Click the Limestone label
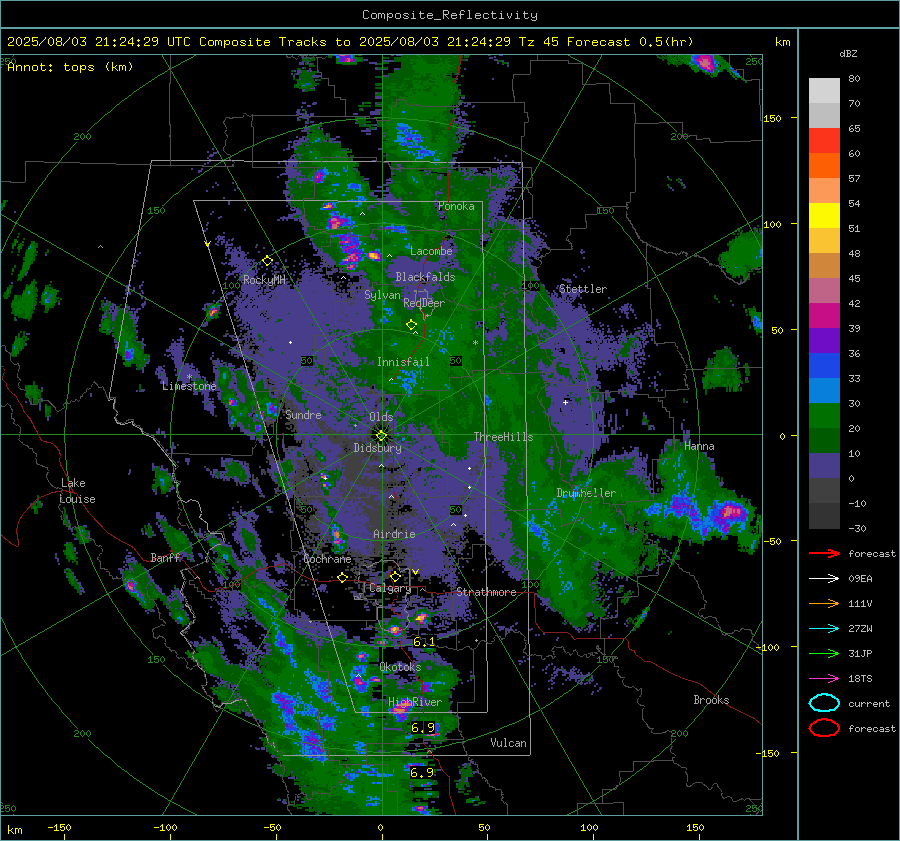 pos(189,386)
